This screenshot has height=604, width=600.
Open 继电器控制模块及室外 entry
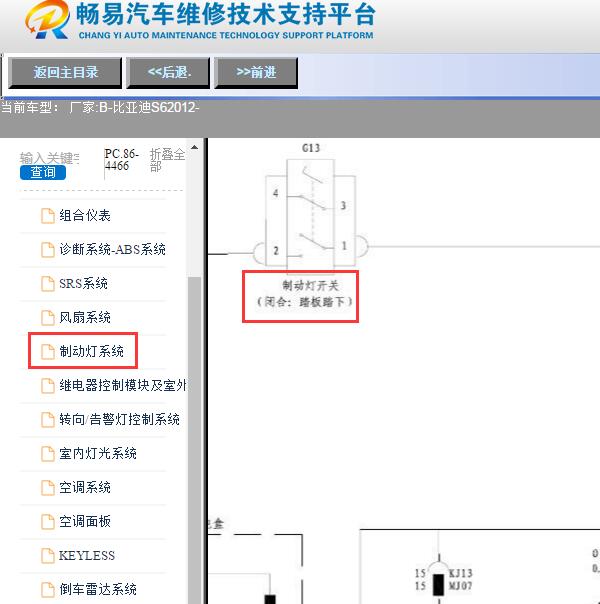pos(122,386)
